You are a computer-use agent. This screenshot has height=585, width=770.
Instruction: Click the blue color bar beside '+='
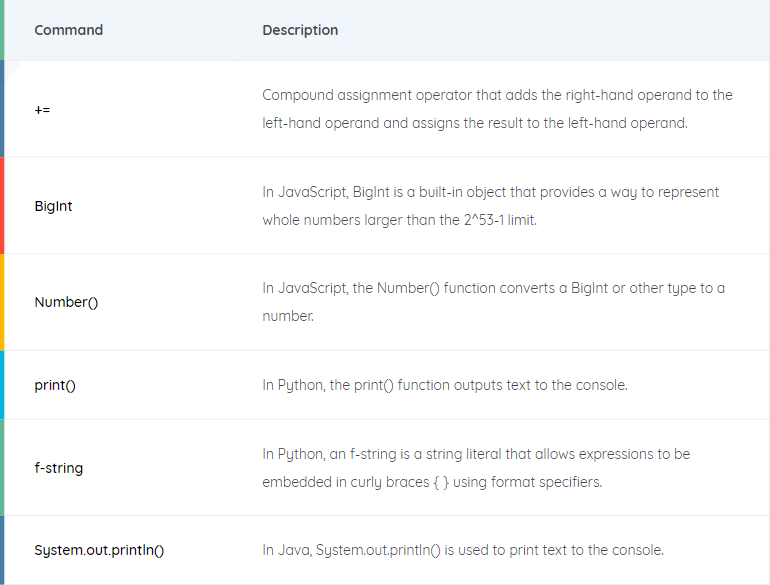2,109
